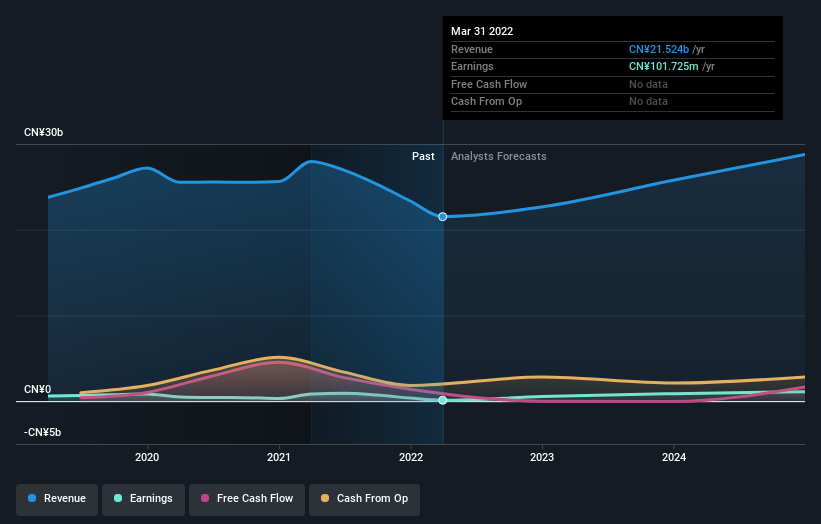821x524 pixels.
Task: Click 'No data' in the Cash From Op row
Action: pos(648,102)
